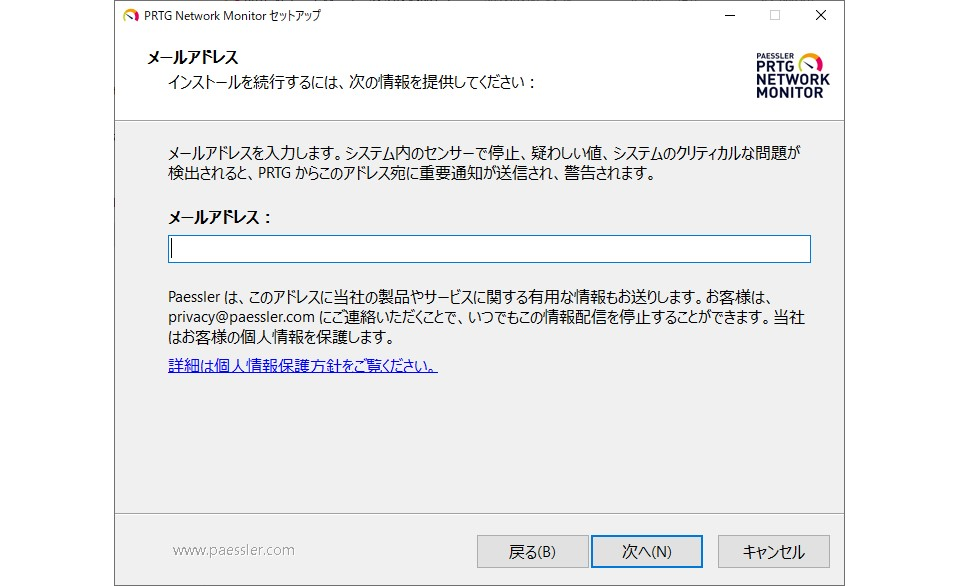Click the メールアドレス heading at top
This screenshot has height=586, width=960.
192,58
